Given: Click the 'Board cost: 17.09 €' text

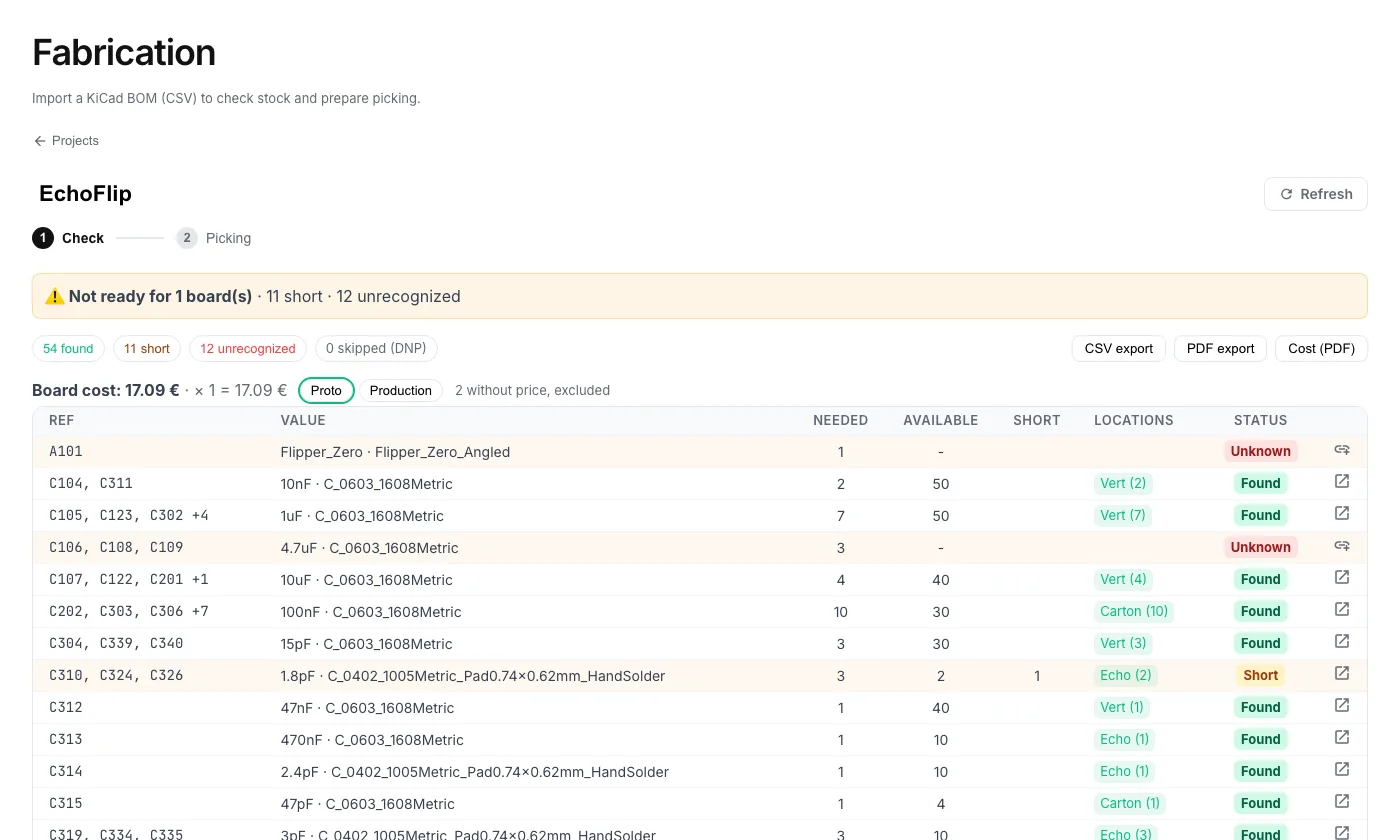Looking at the screenshot, I should [106, 390].
